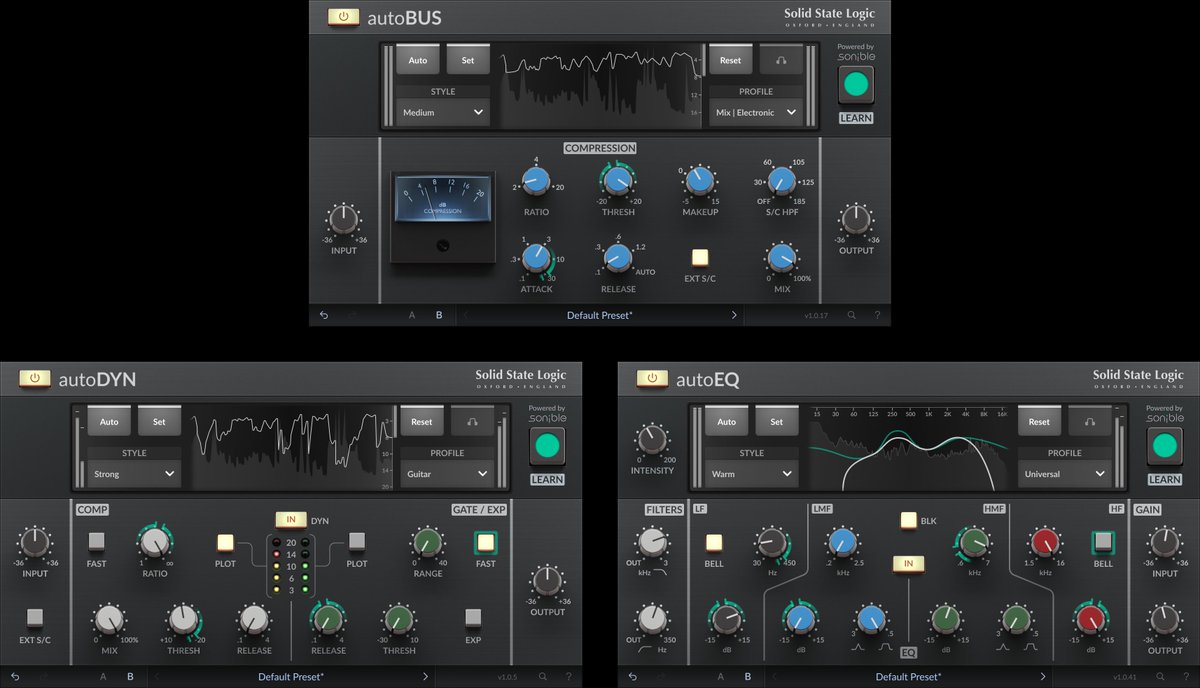This screenshot has height=688, width=1200.
Task: Toggle the EXT S/C switch in autoBUS
Action: coord(700,257)
